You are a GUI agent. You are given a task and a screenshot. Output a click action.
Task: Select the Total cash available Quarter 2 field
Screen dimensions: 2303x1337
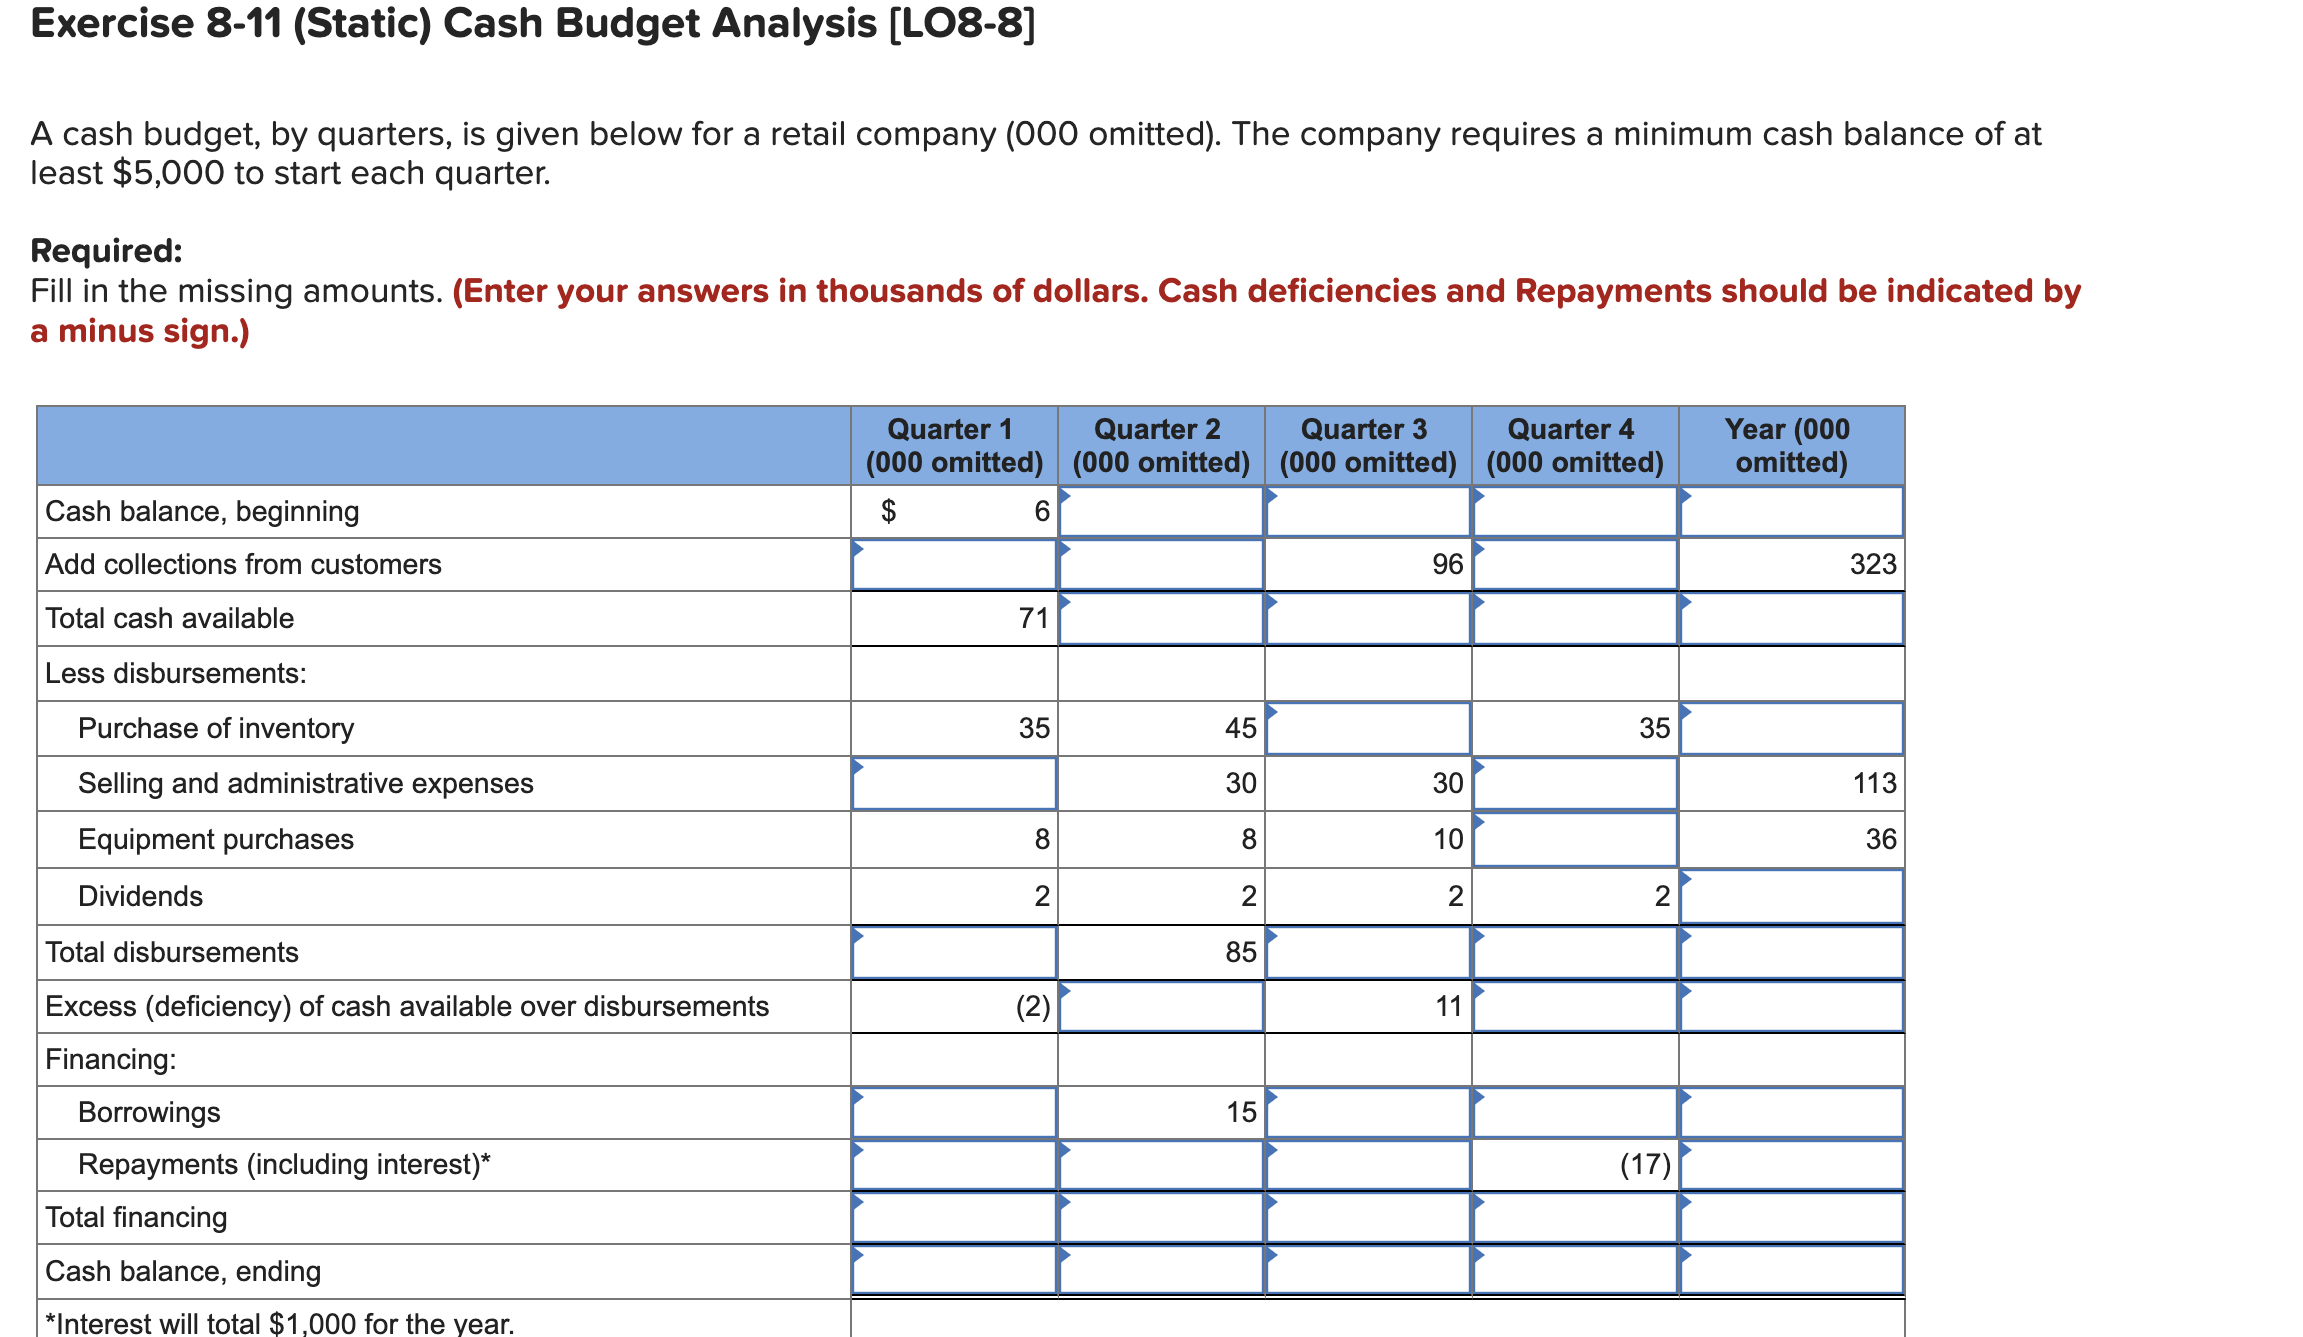point(1160,619)
